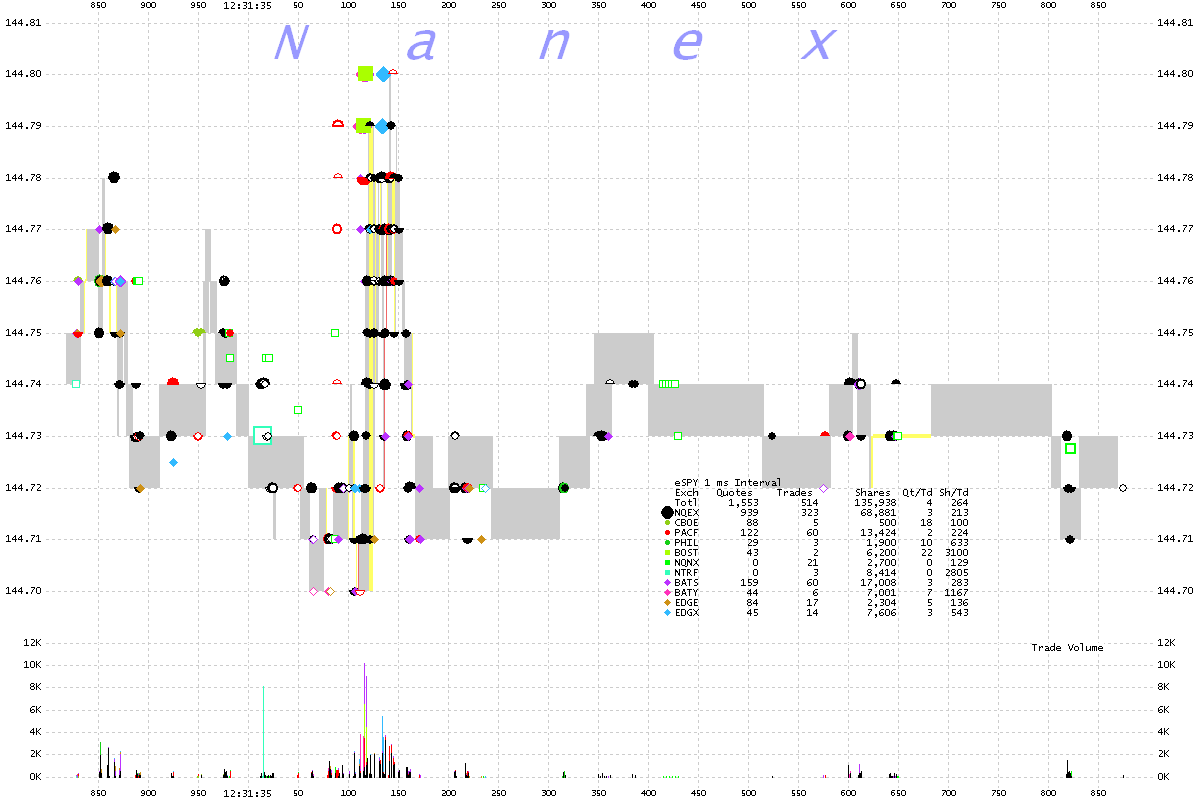Screen dimensions: 1200x800
Task: Click the NQEX black circle legend marker
Action: point(666,512)
